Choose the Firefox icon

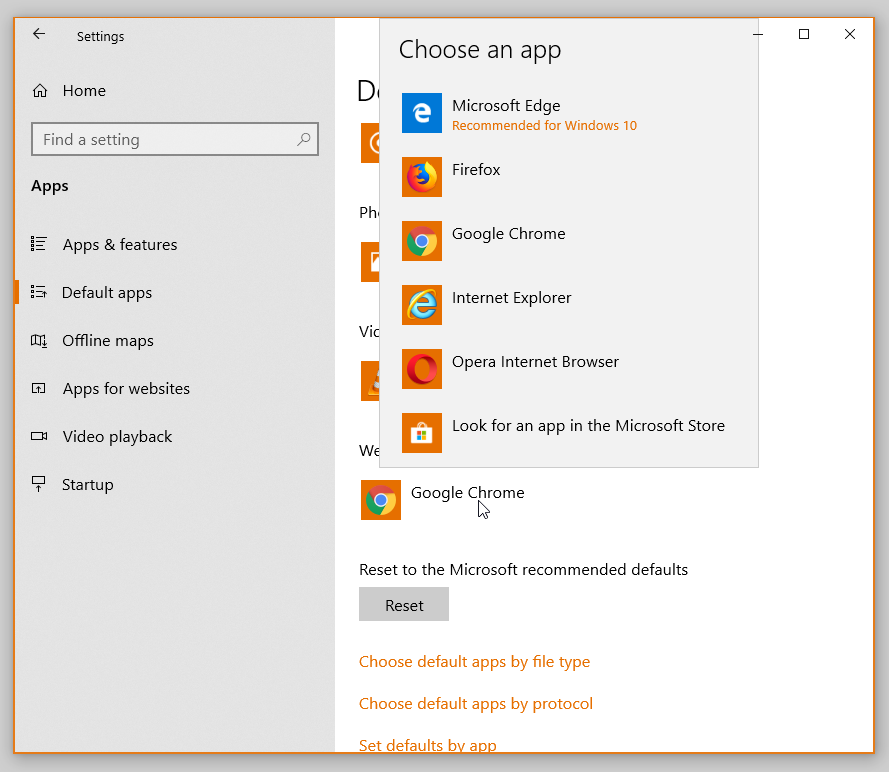422,177
